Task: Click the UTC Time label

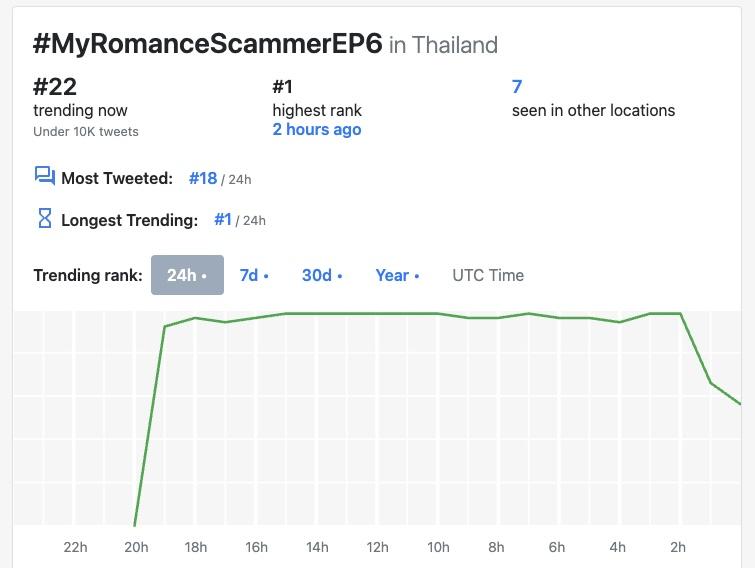Action: click(x=488, y=275)
